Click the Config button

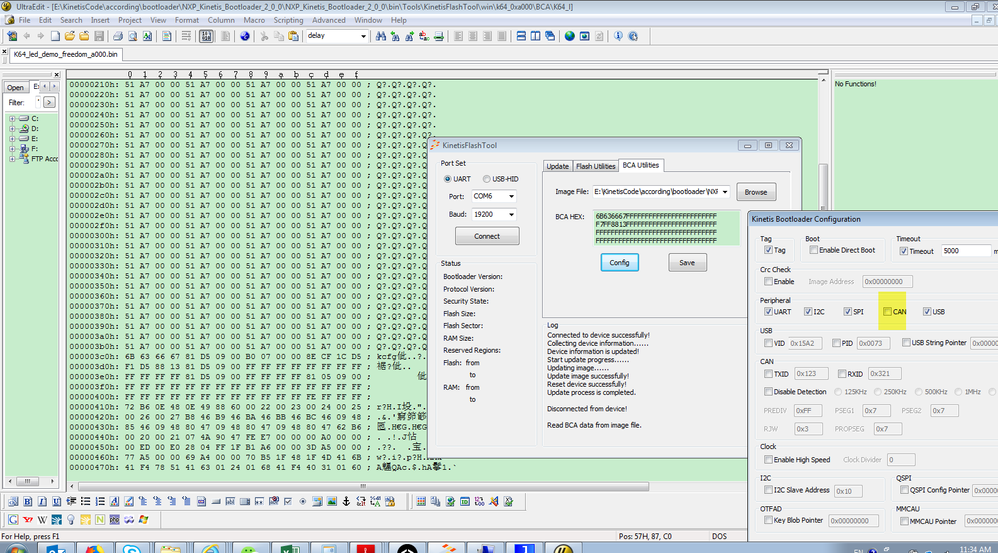(619, 262)
